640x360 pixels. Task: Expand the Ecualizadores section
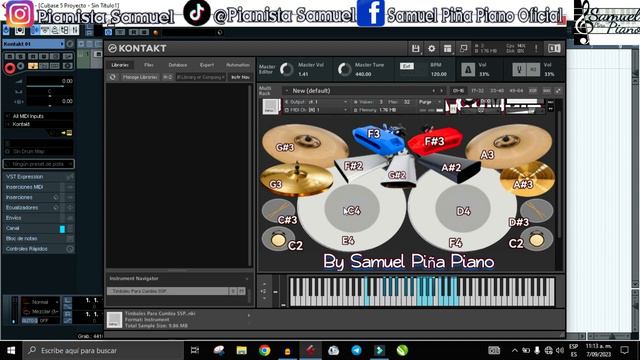point(39,207)
